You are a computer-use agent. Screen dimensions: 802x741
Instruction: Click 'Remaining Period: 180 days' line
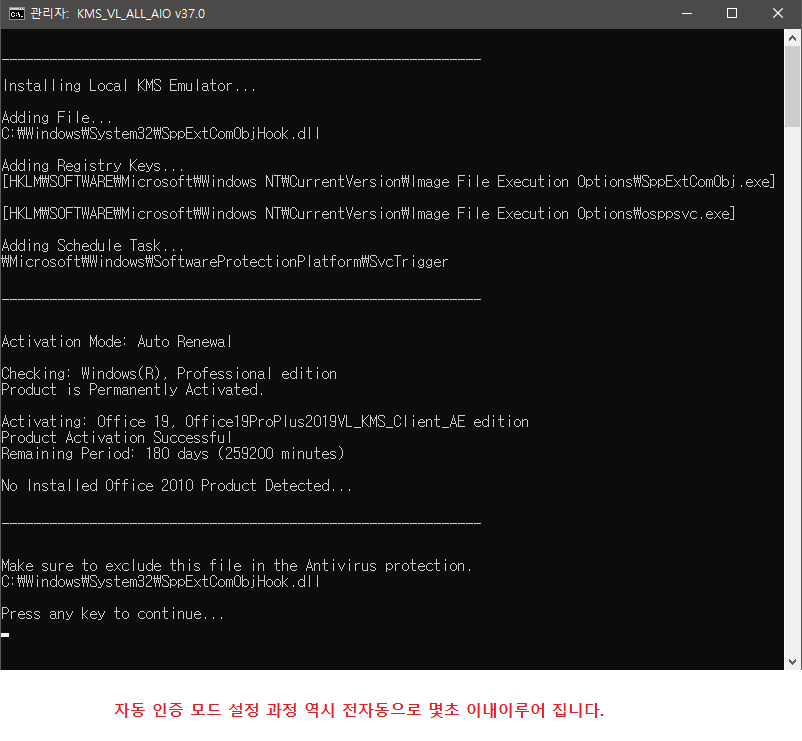pos(173,454)
